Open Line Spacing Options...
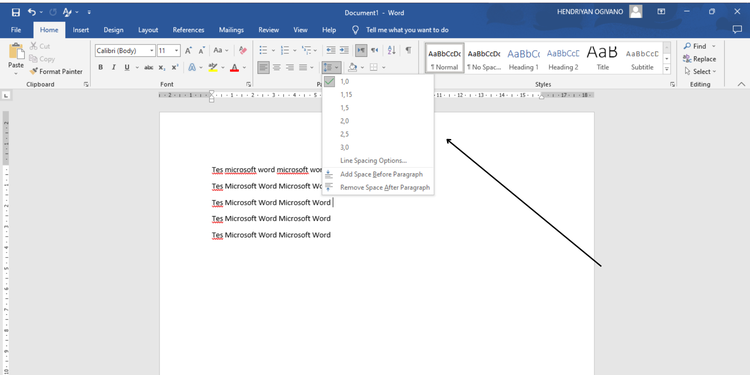Image resolution: width=750 pixels, height=375 pixels. point(378,161)
